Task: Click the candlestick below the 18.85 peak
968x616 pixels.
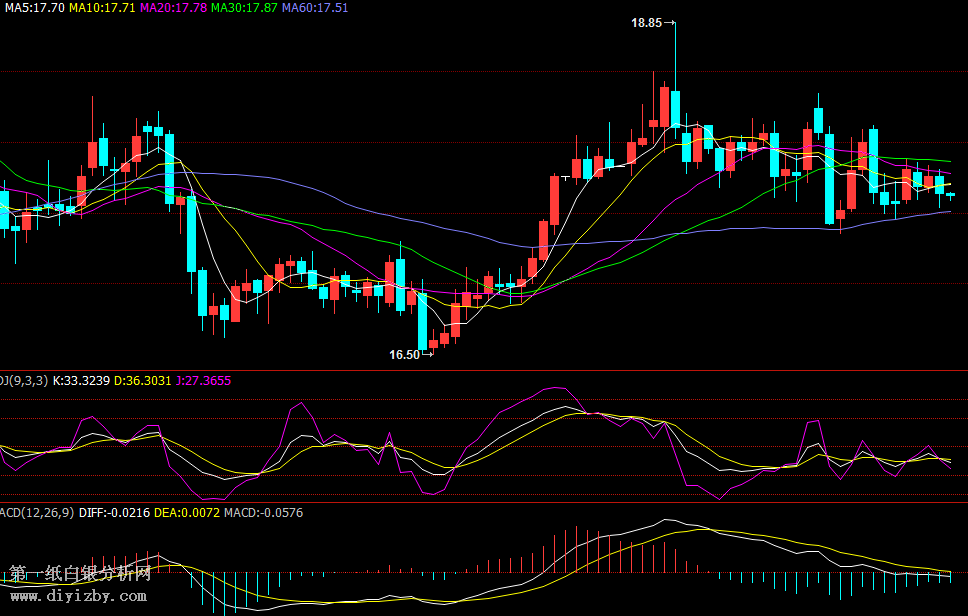Action: point(676,108)
